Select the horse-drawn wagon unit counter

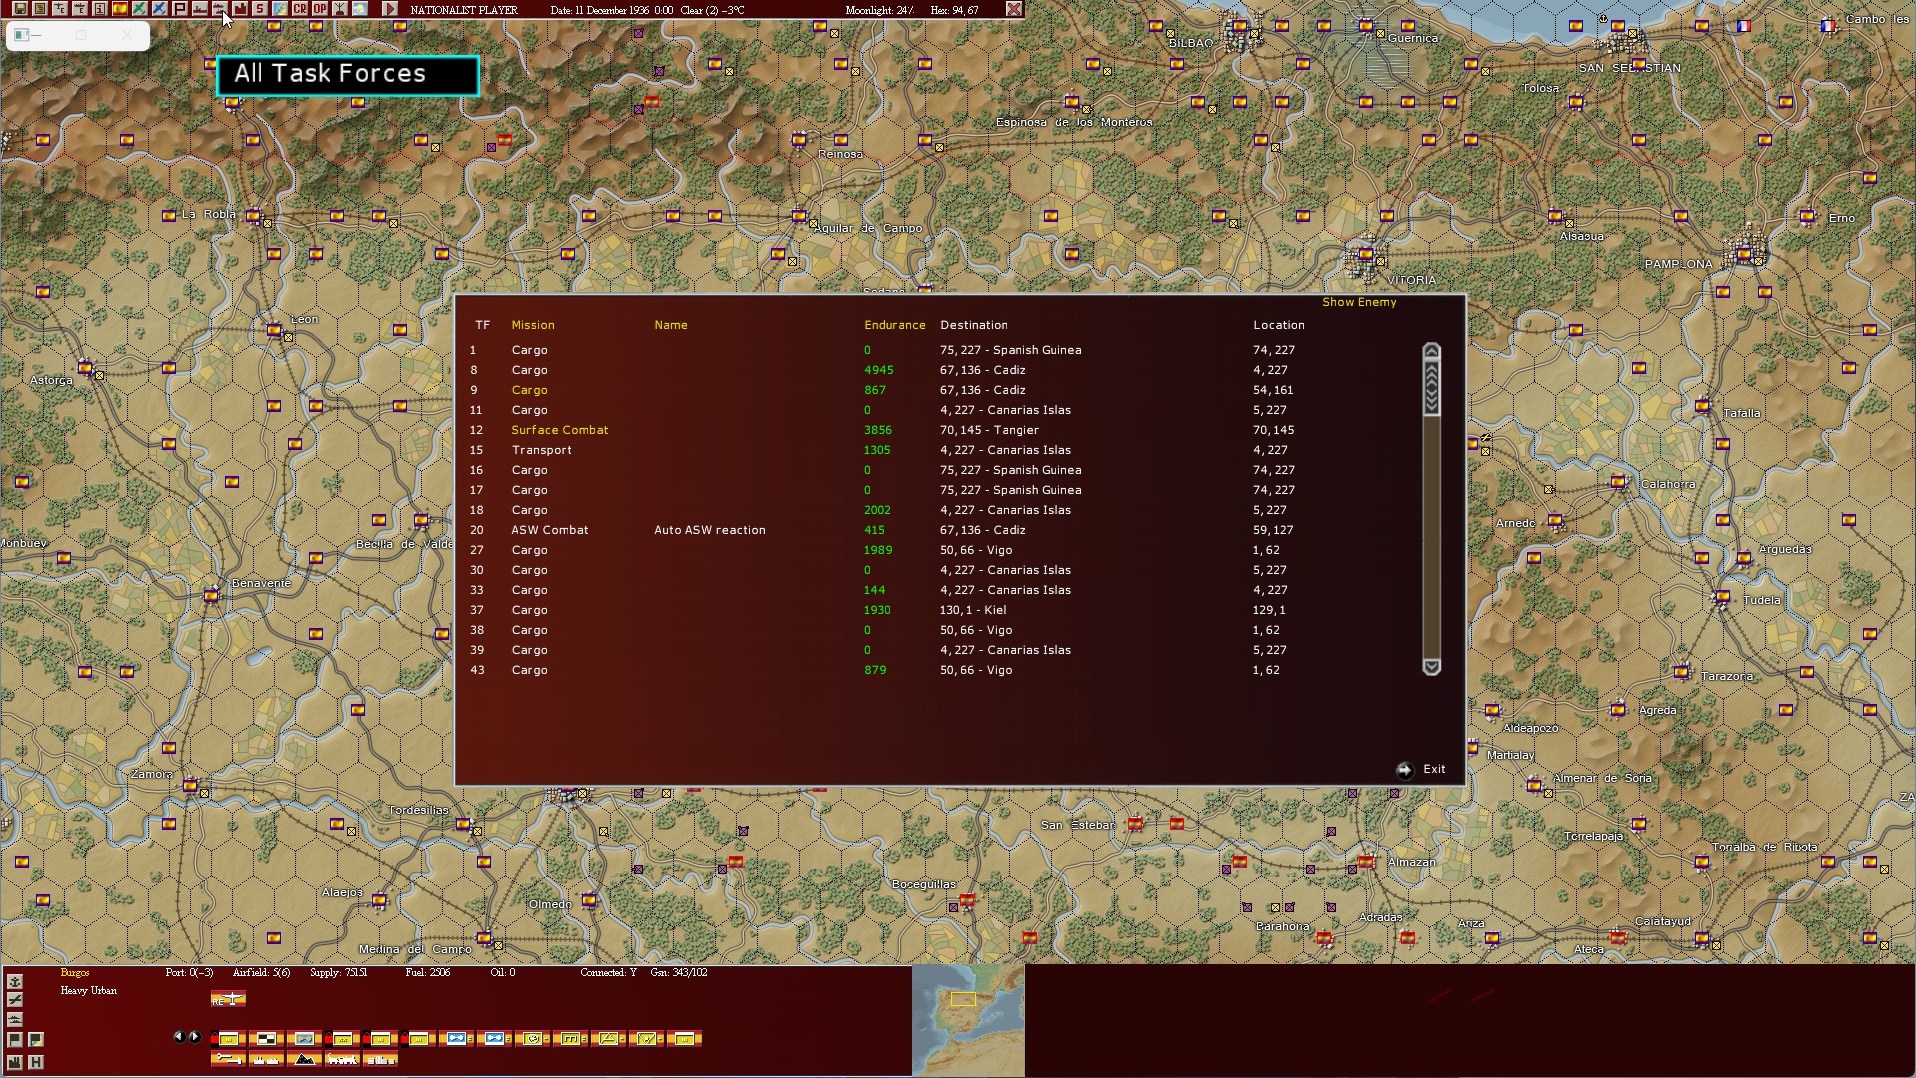pyautogui.click(x=342, y=1059)
